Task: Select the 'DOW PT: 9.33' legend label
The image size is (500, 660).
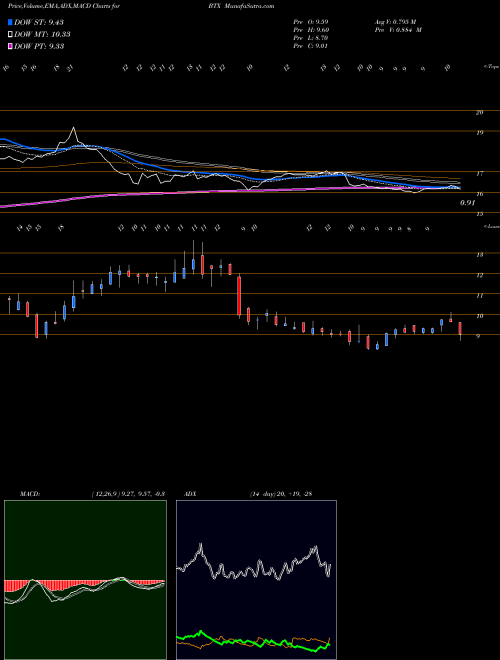Action: pyautogui.click(x=39, y=46)
